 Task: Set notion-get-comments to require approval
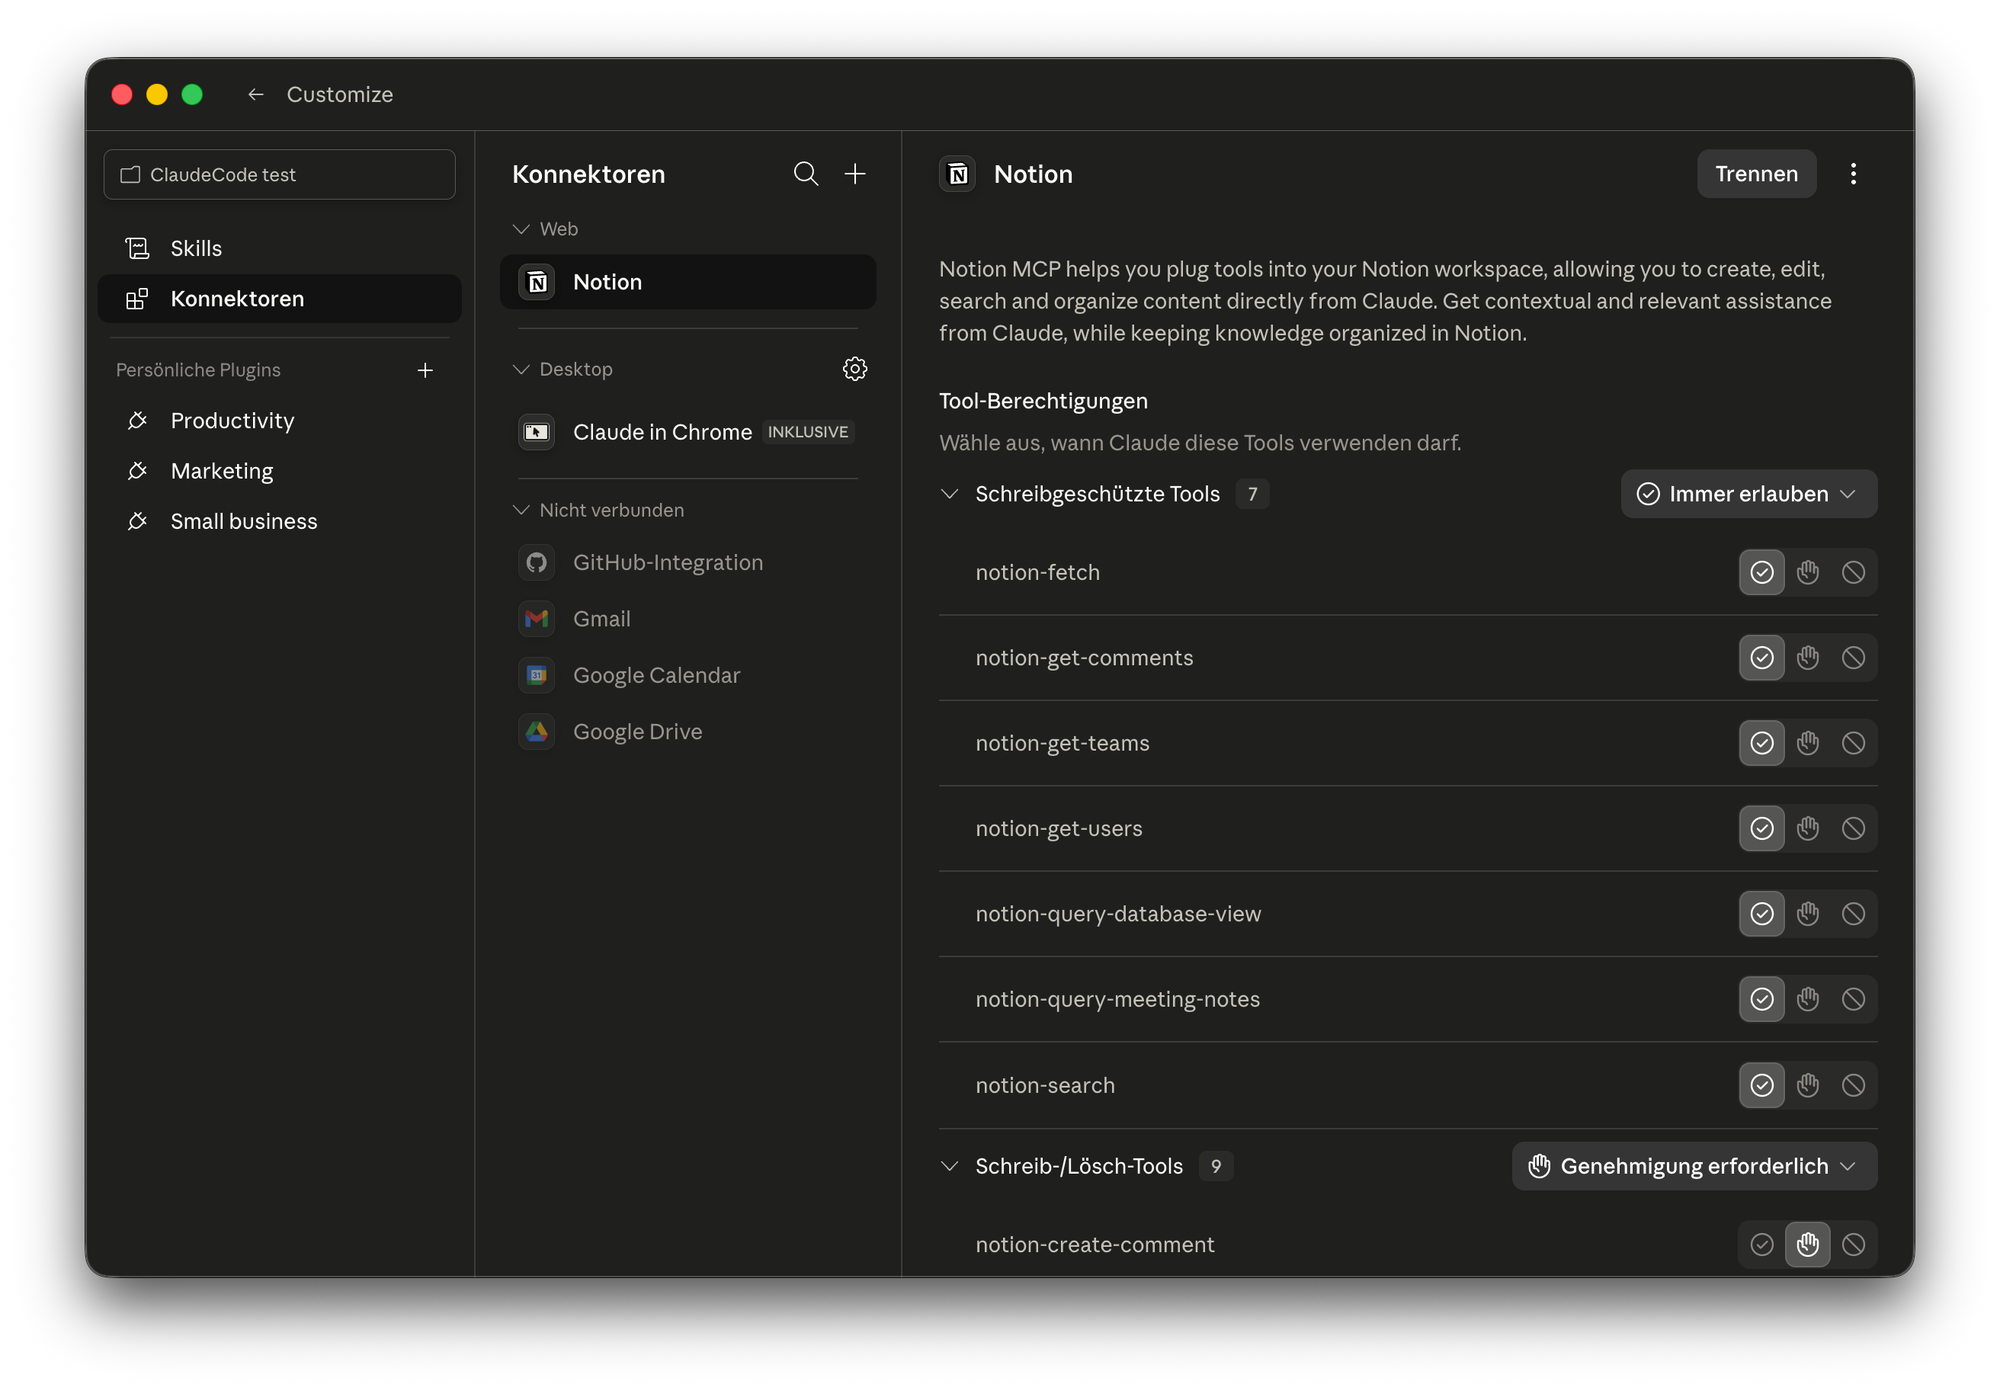pyautogui.click(x=1808, y=657)
